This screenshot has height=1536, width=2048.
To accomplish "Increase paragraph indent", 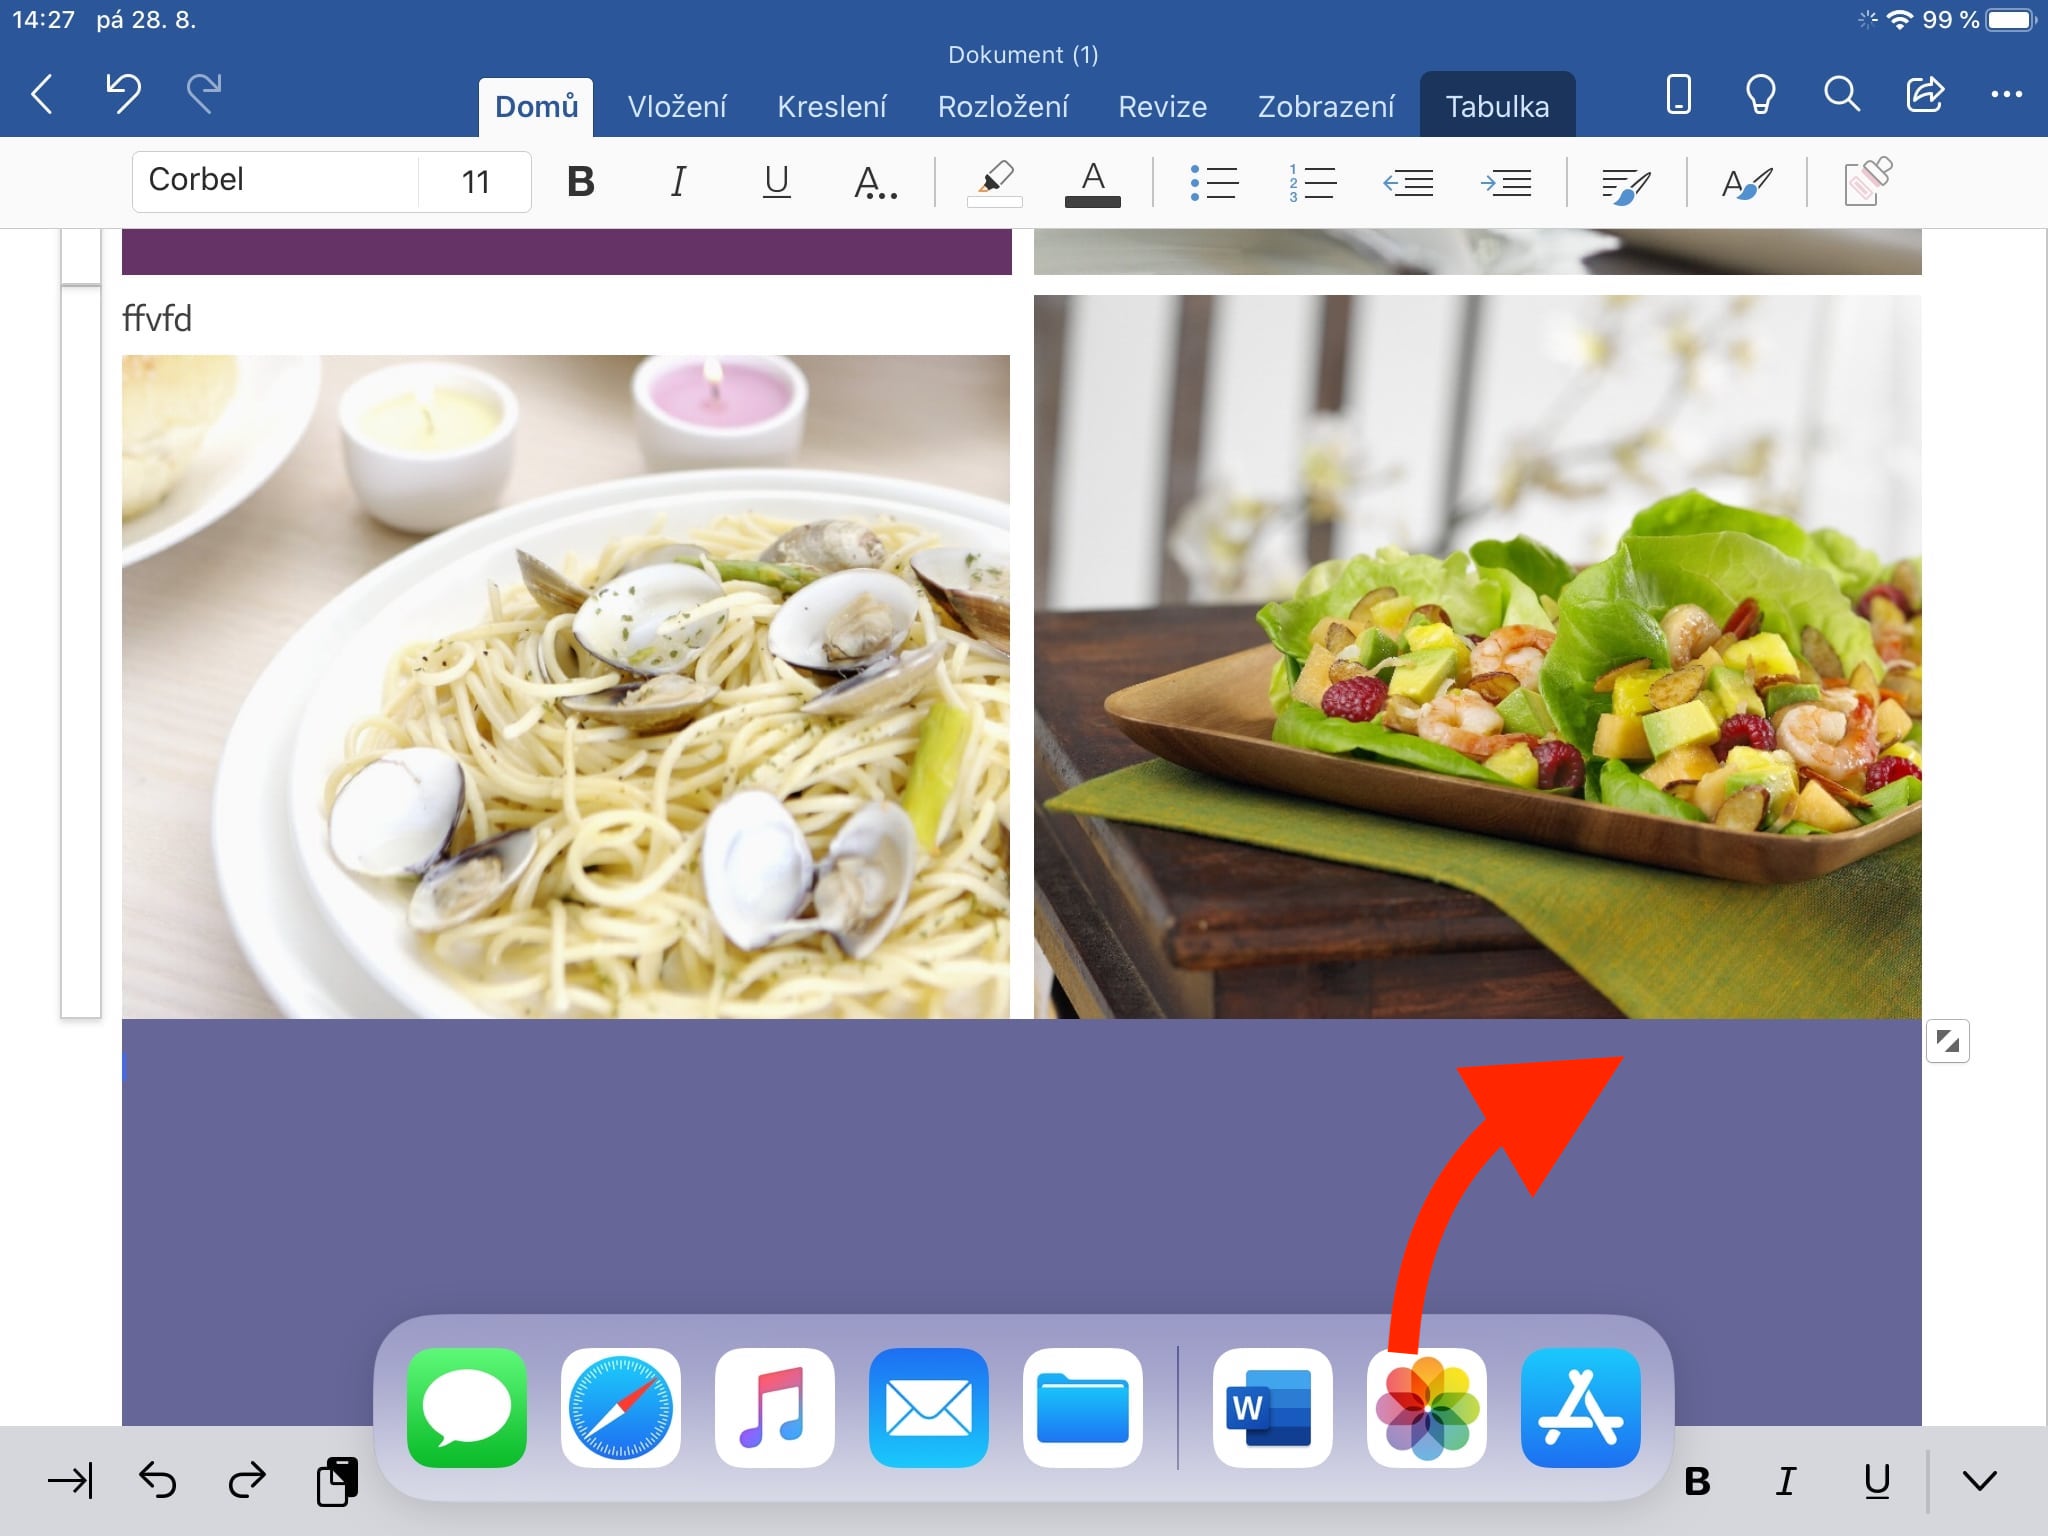I will [1506, 182].
